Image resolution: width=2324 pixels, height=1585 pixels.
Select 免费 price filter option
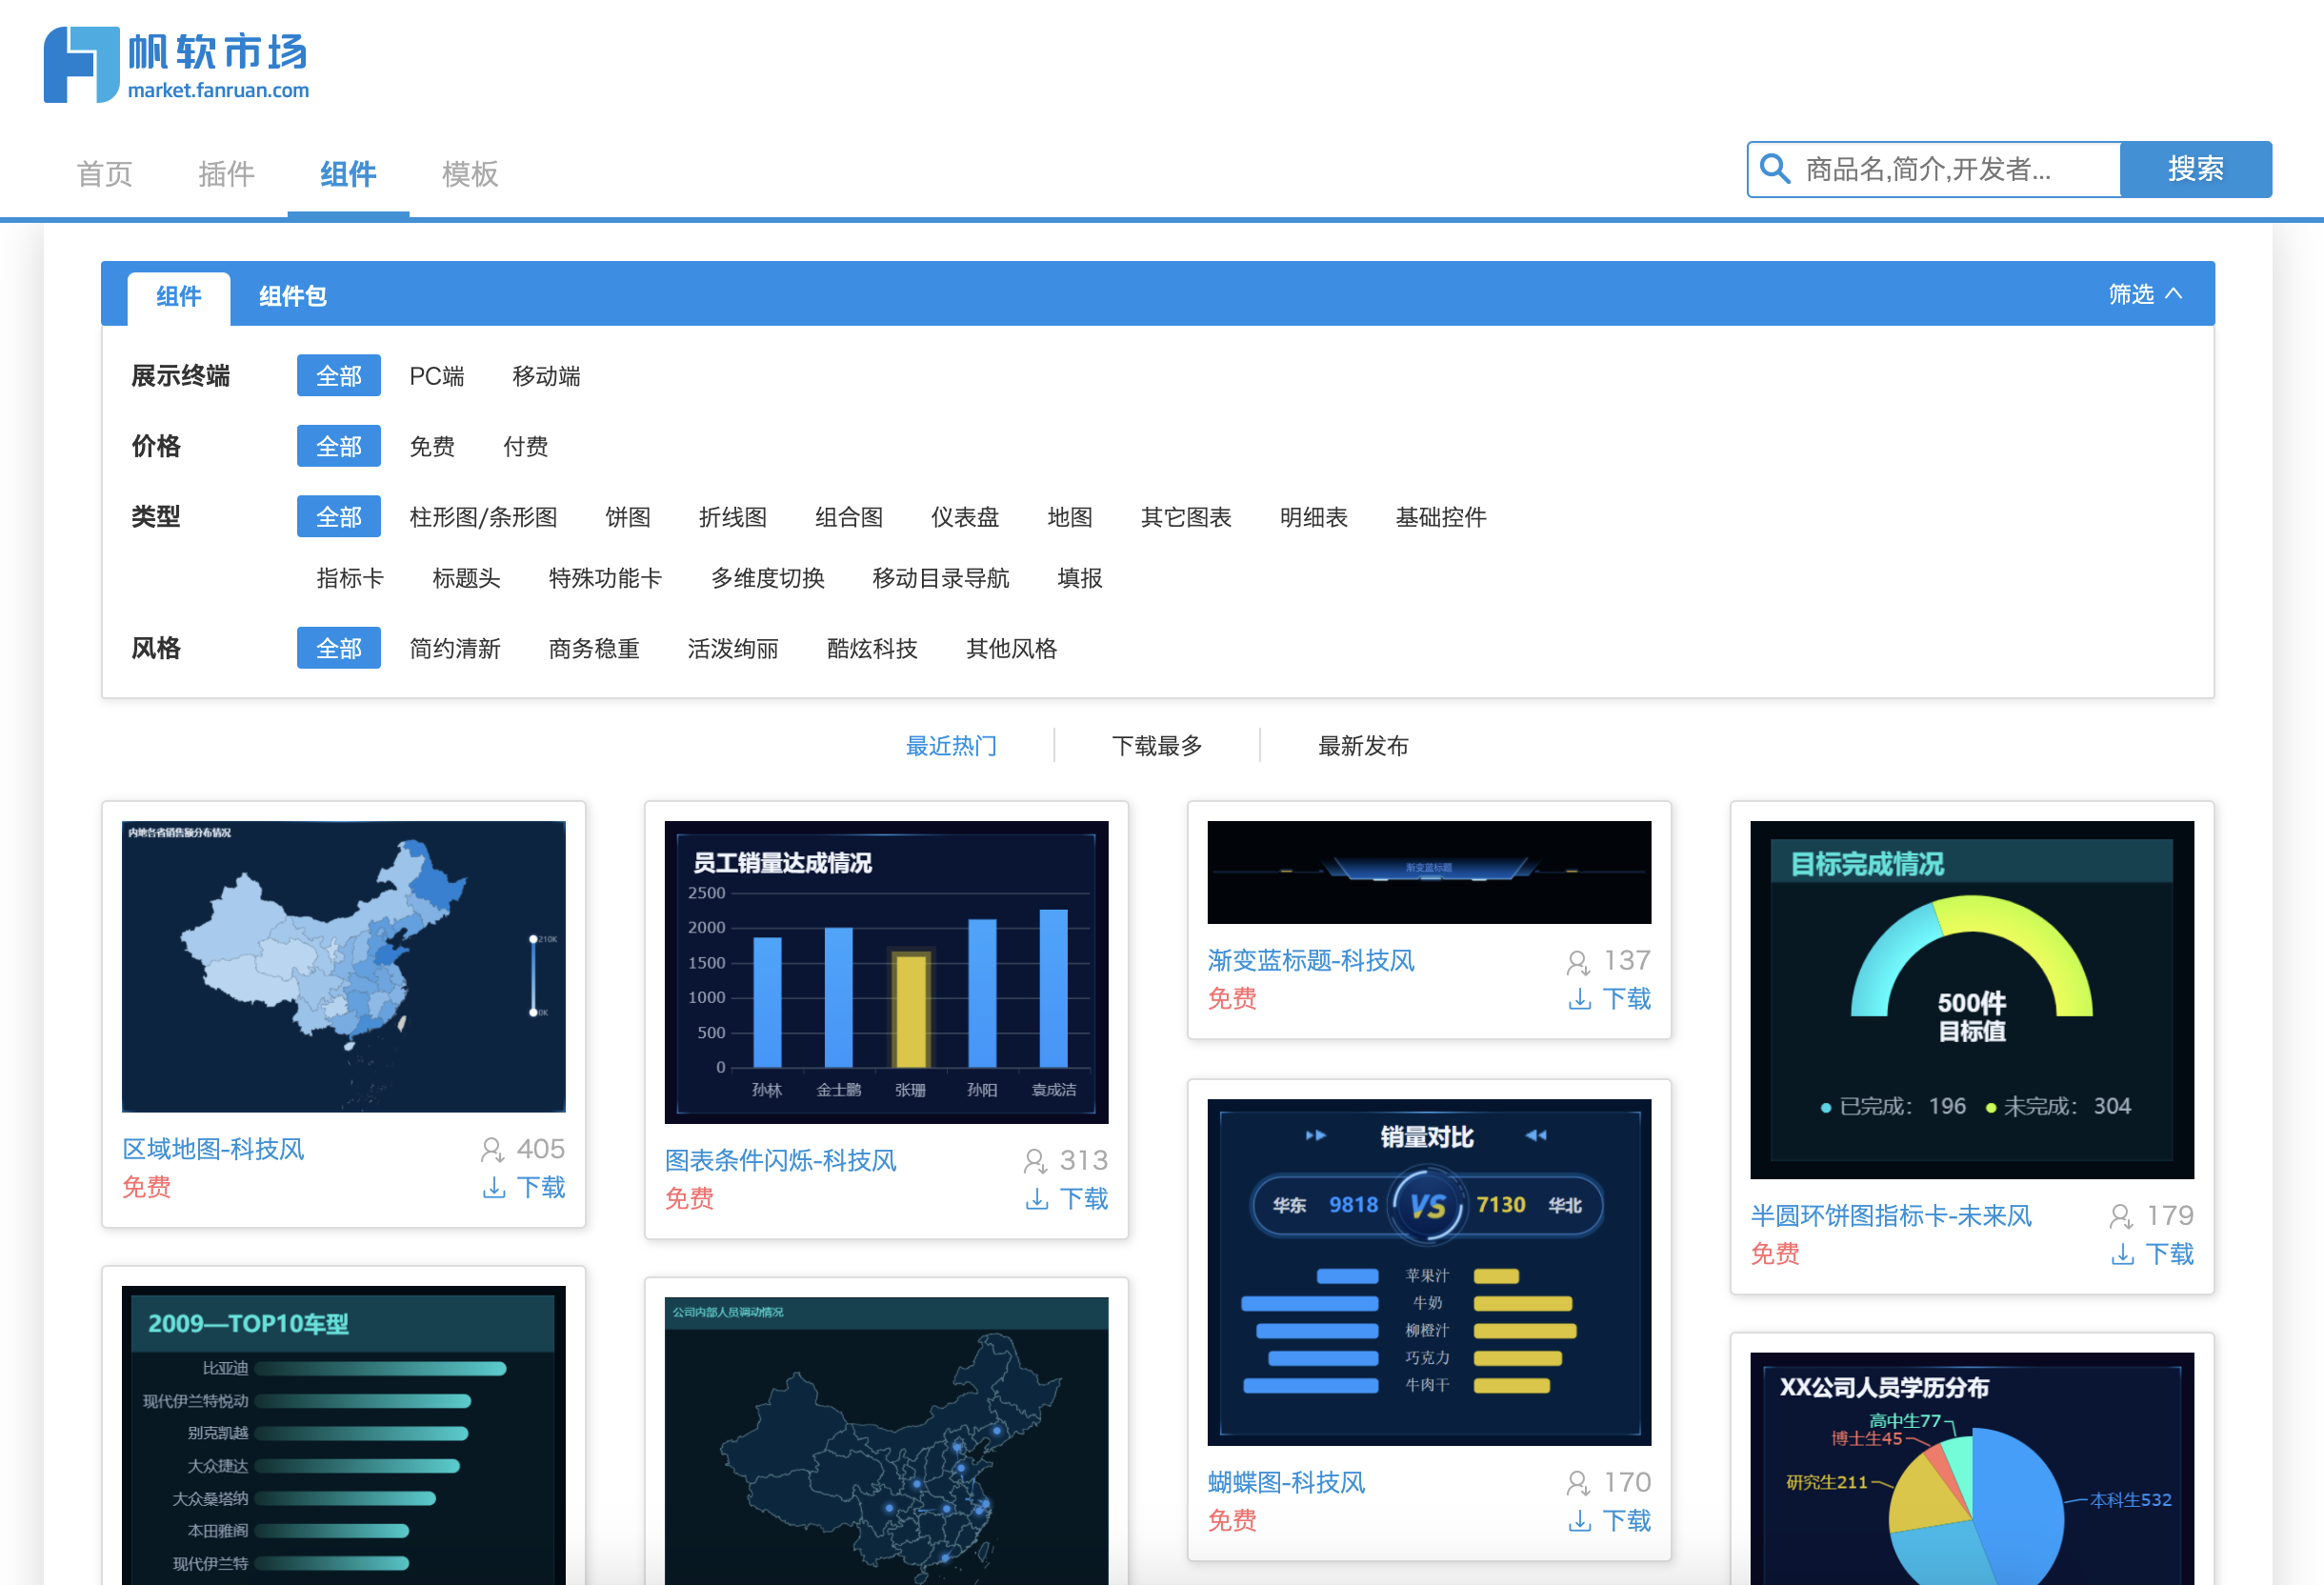[x=432, y=446]
